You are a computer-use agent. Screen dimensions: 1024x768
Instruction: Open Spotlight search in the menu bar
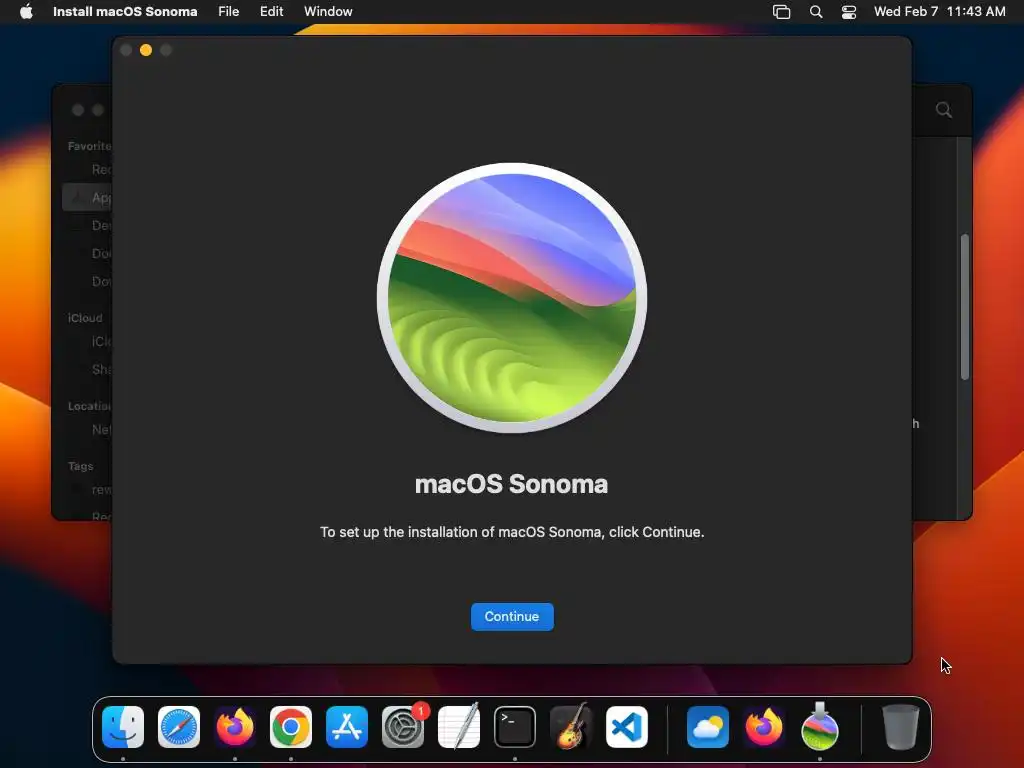pos(816,11)
